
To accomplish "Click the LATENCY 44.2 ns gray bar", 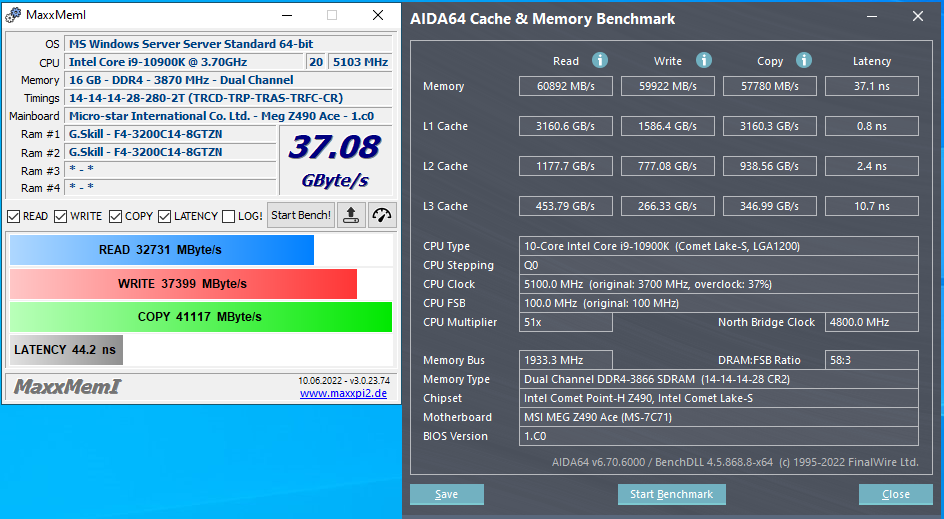I will click(66, 350).
